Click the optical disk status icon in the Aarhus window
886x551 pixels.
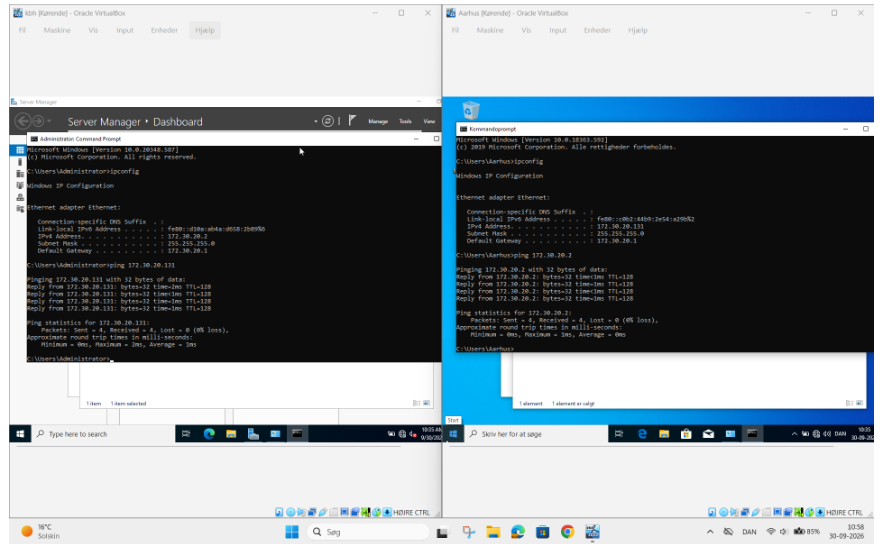click(723, 512)
